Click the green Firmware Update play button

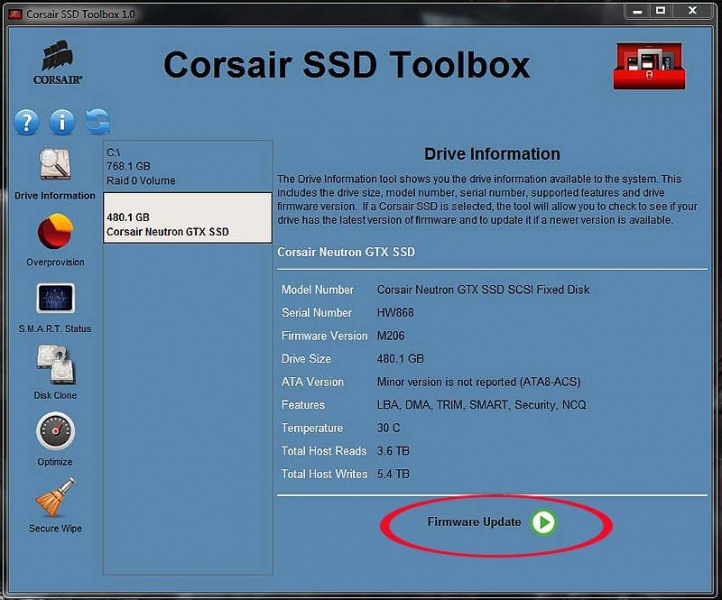click(543, 522)
